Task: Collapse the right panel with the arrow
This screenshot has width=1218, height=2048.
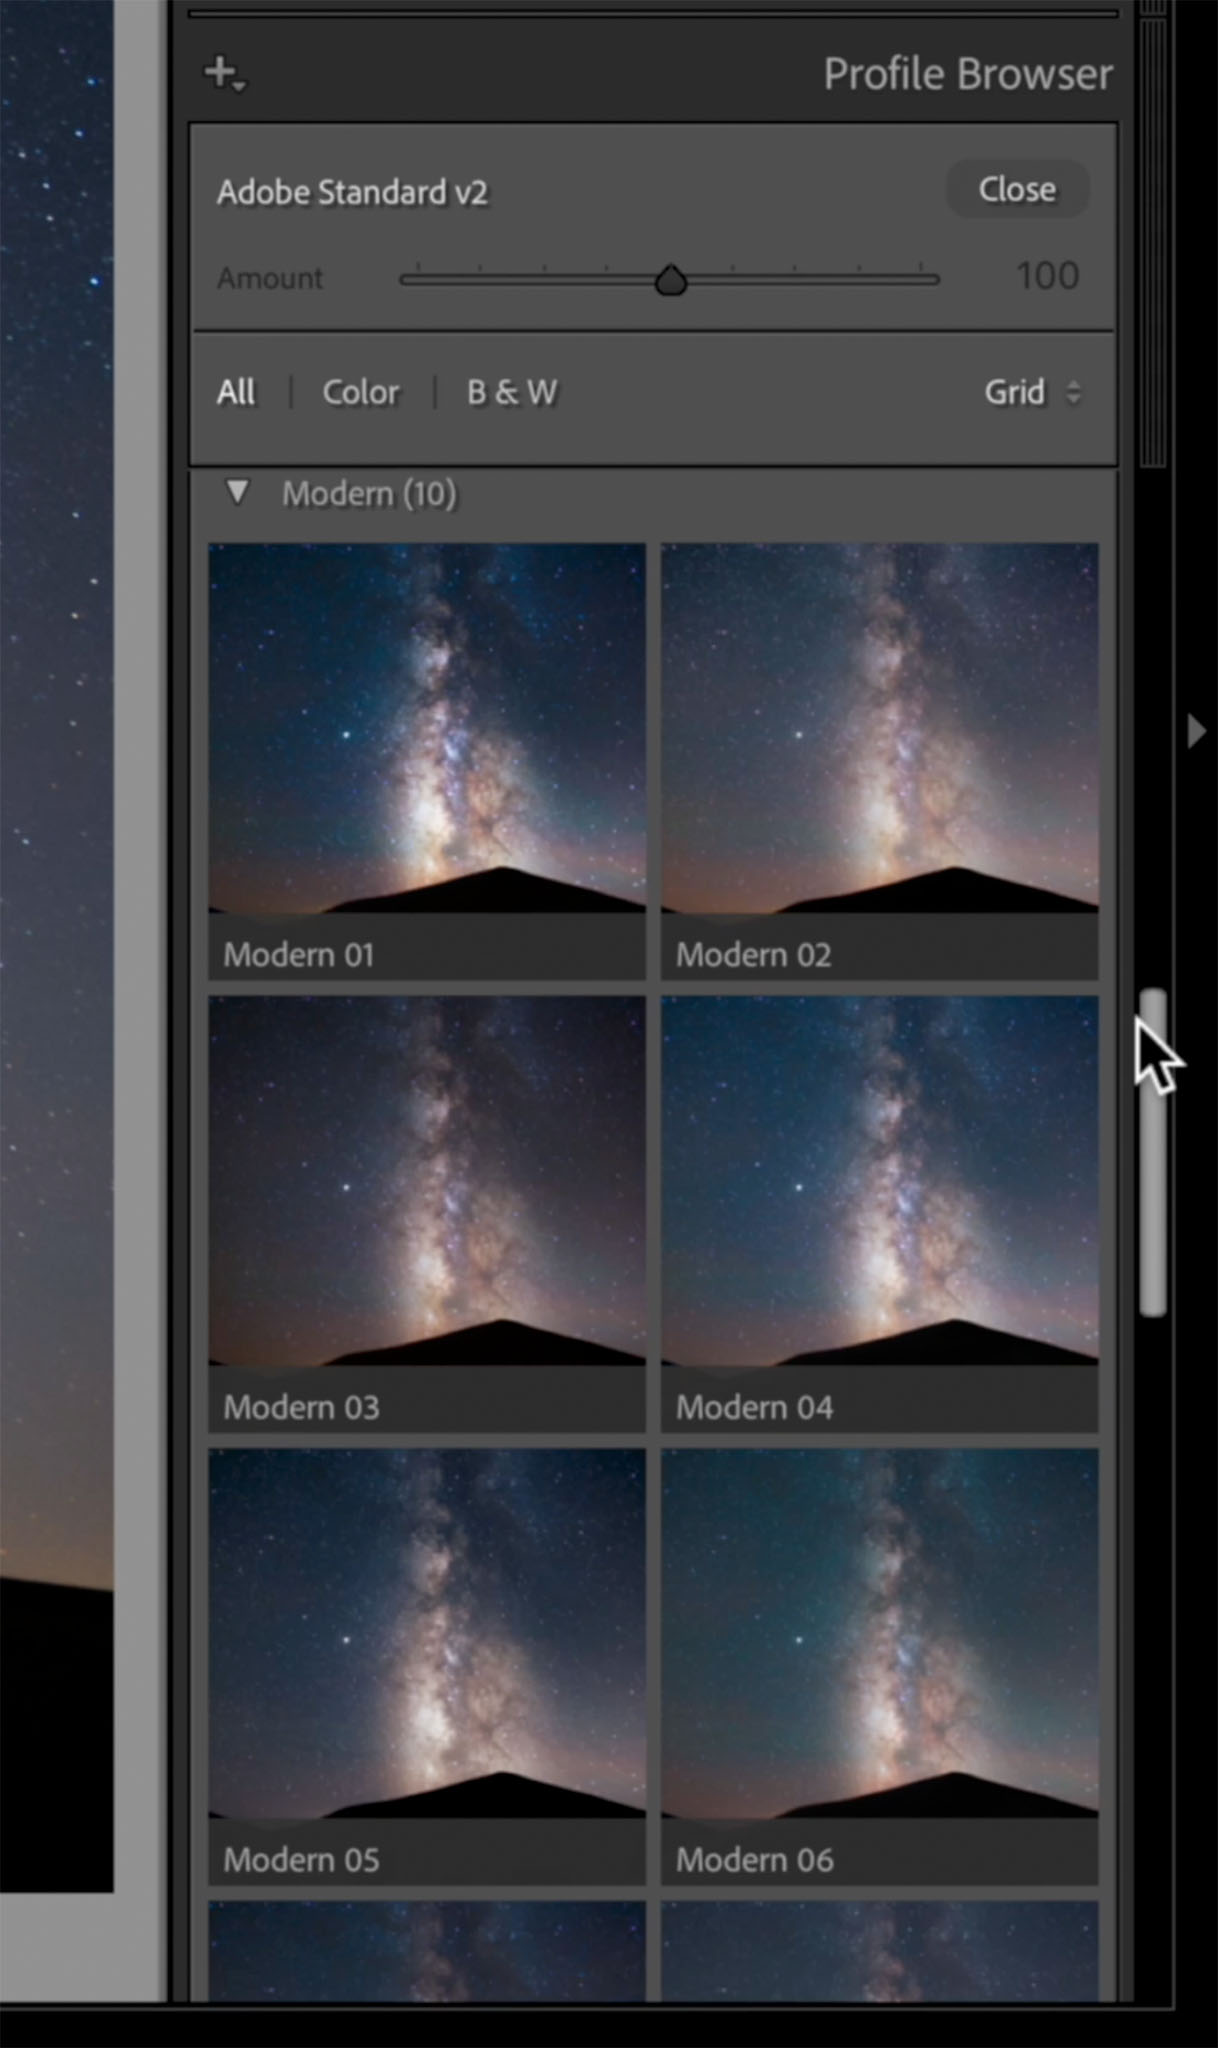Action: coord(1196,731)
